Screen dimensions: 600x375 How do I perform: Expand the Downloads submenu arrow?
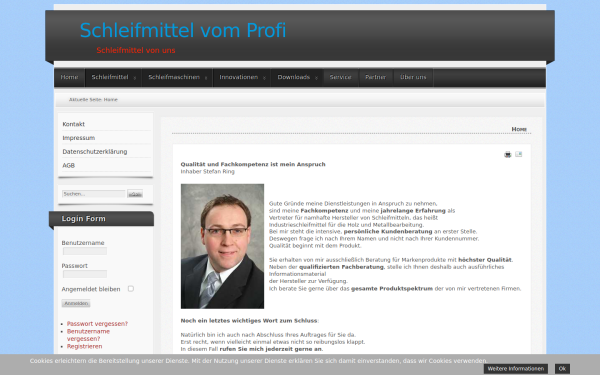click(x=316, y=78)
